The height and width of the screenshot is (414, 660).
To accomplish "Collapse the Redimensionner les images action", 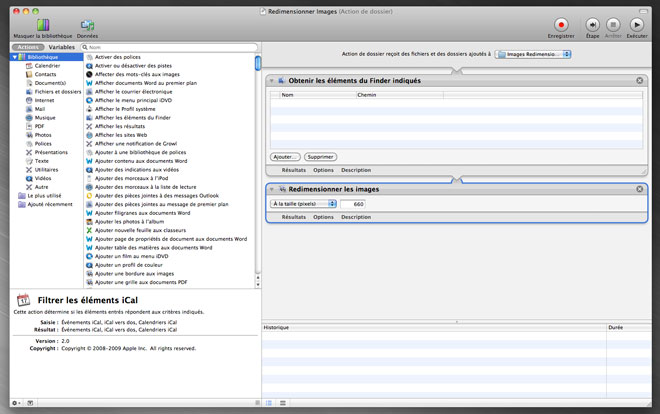I will 271,189.
